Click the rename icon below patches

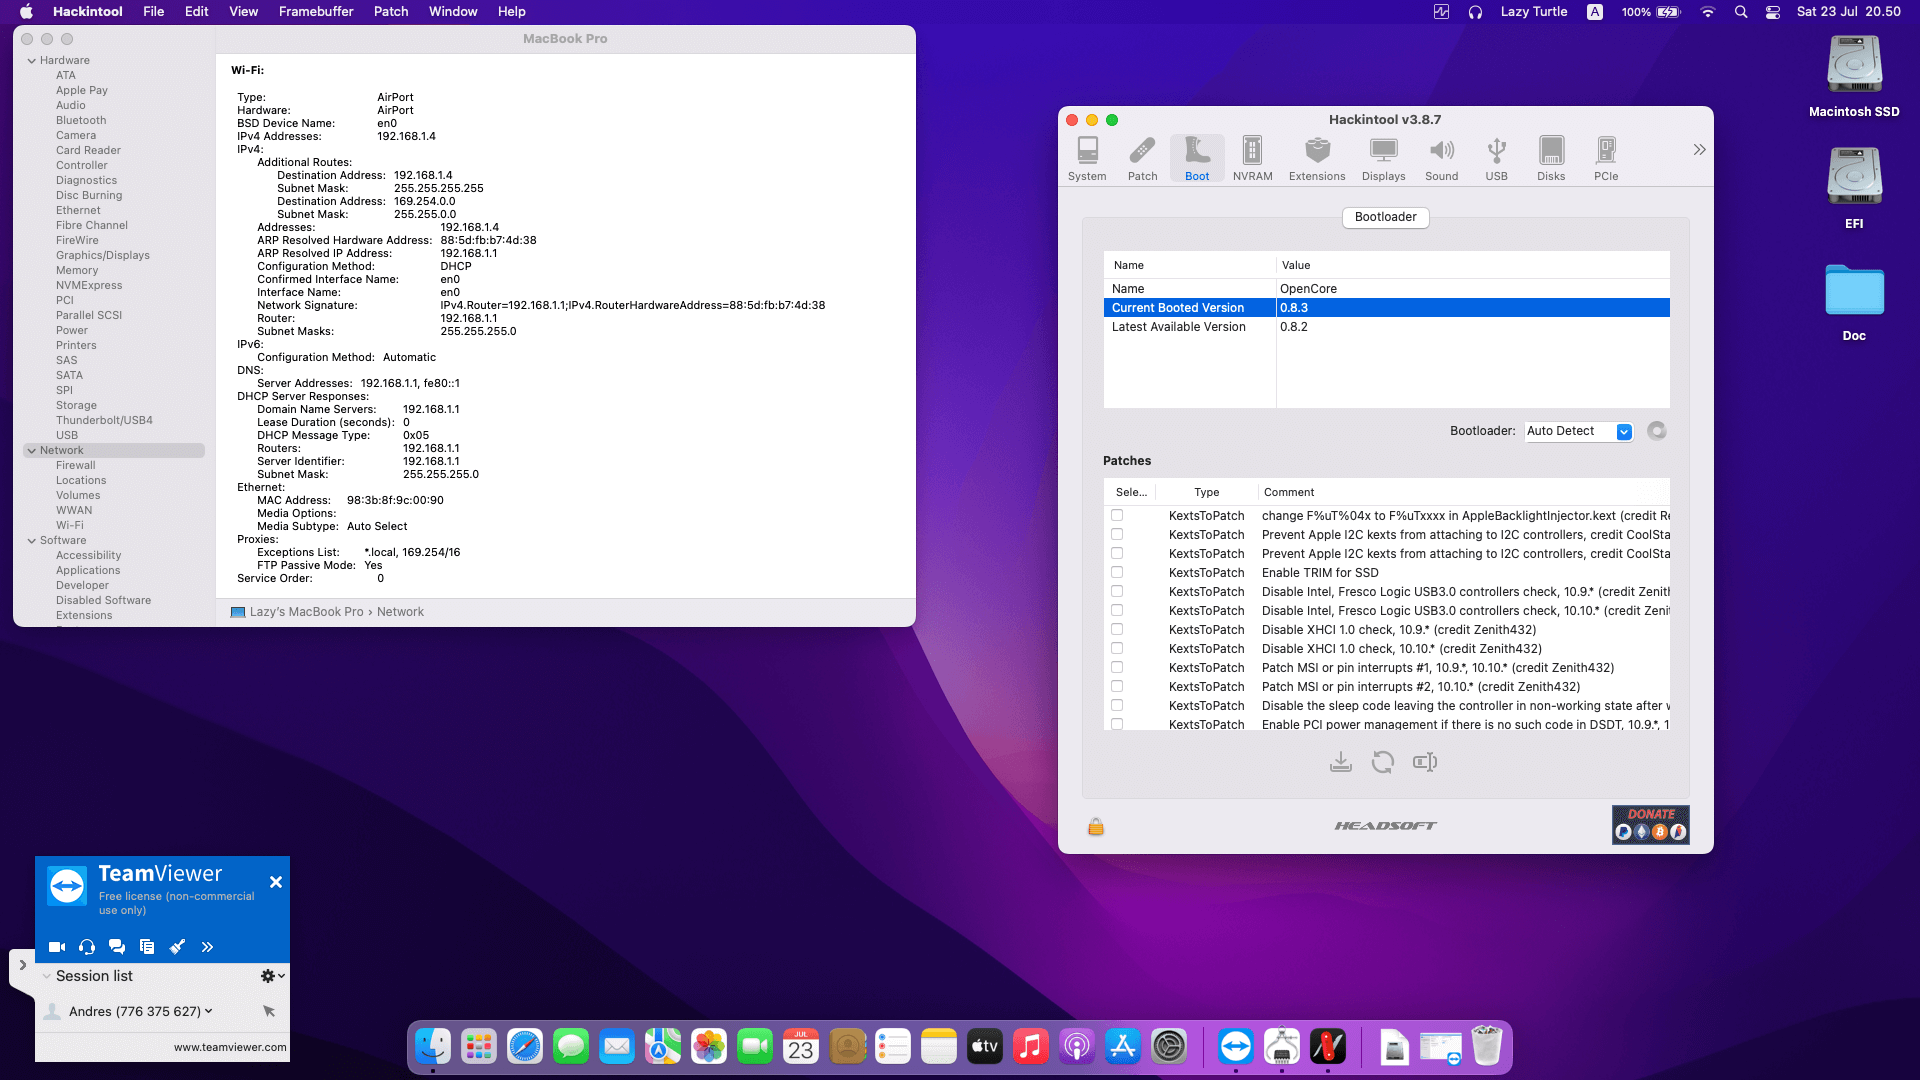tap(1425, 762)
